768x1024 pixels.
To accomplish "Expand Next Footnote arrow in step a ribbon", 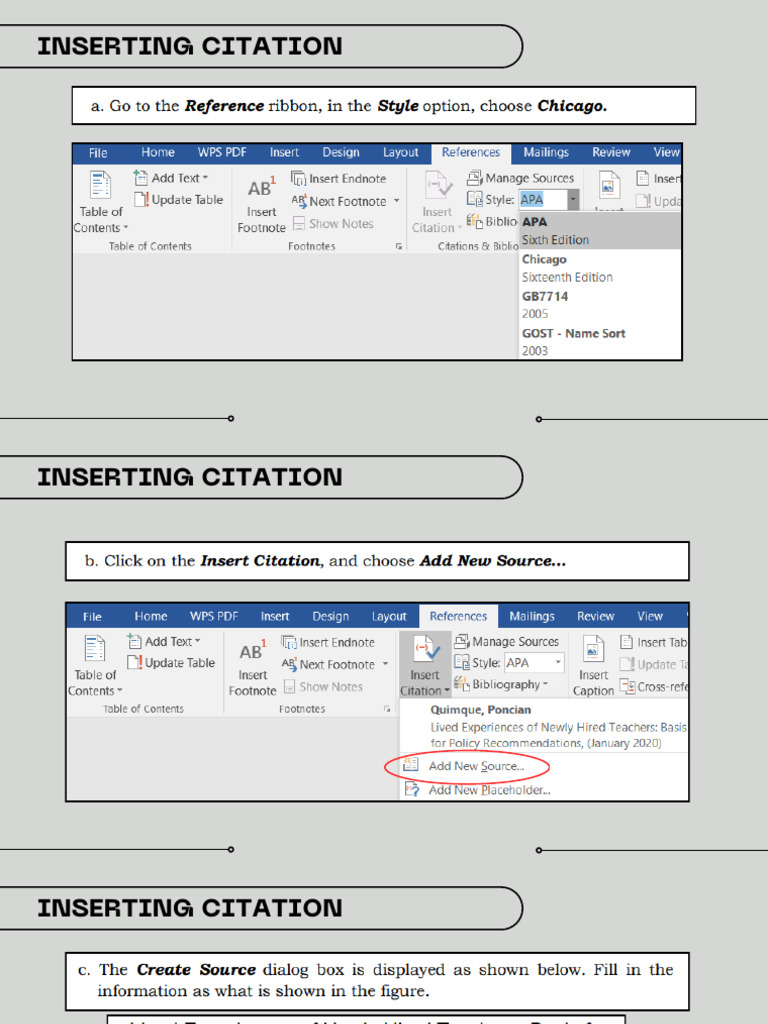I will pos(396,201).
